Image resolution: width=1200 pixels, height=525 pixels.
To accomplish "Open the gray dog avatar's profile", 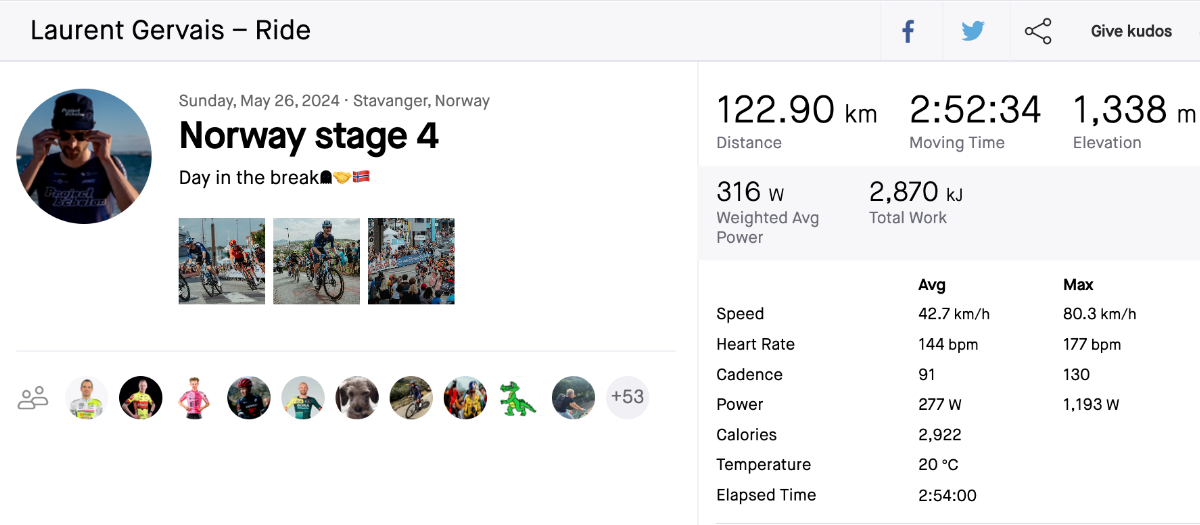I will (357, 398).
